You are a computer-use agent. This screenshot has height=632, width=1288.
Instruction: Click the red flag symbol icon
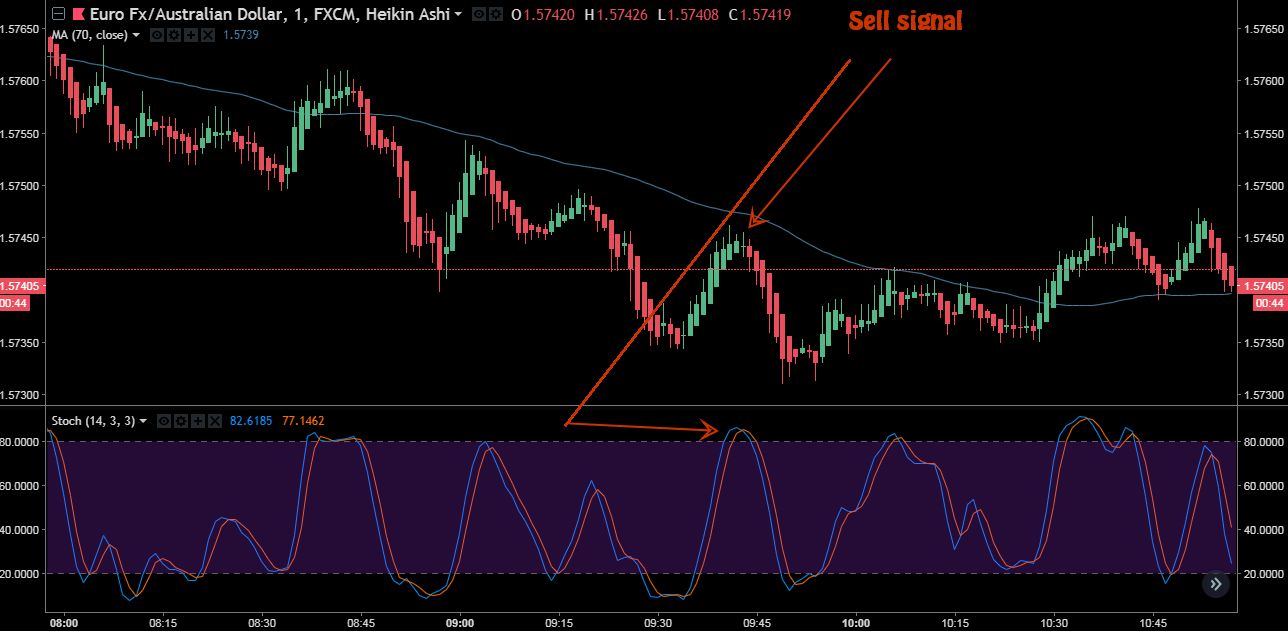click(x=78, y=14)
